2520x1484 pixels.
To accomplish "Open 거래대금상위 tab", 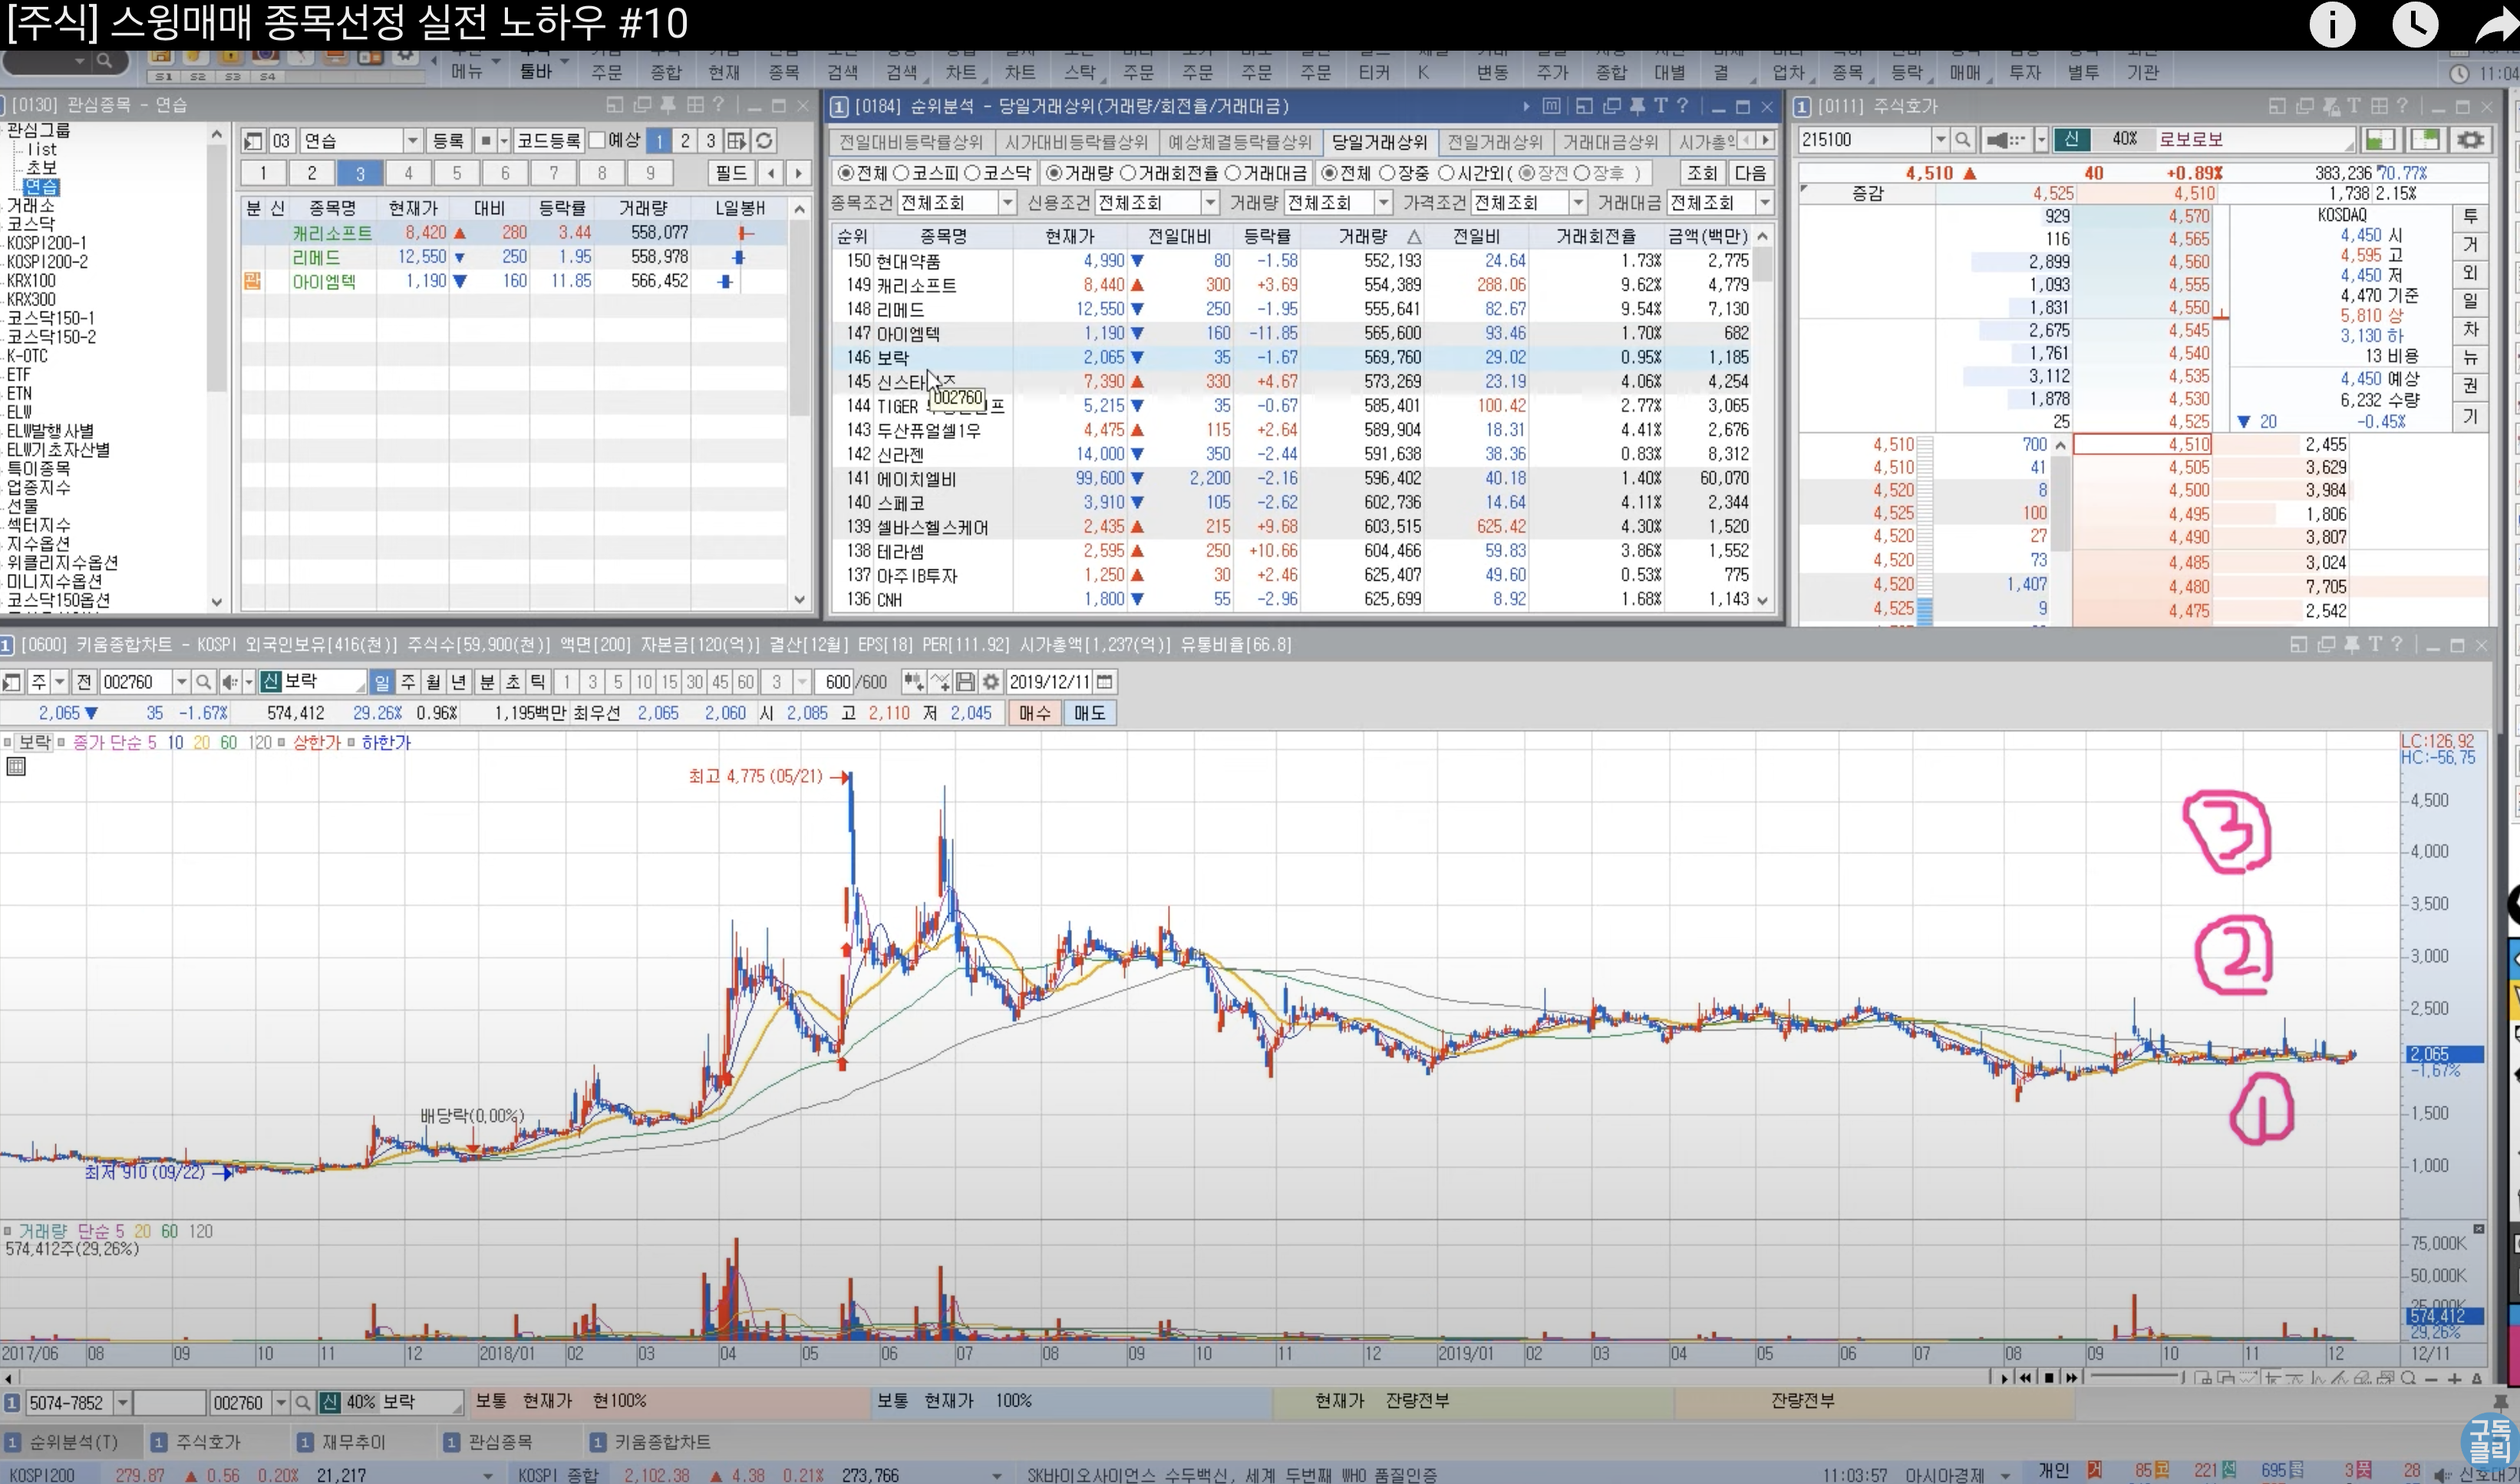I will pos(1610,142).
